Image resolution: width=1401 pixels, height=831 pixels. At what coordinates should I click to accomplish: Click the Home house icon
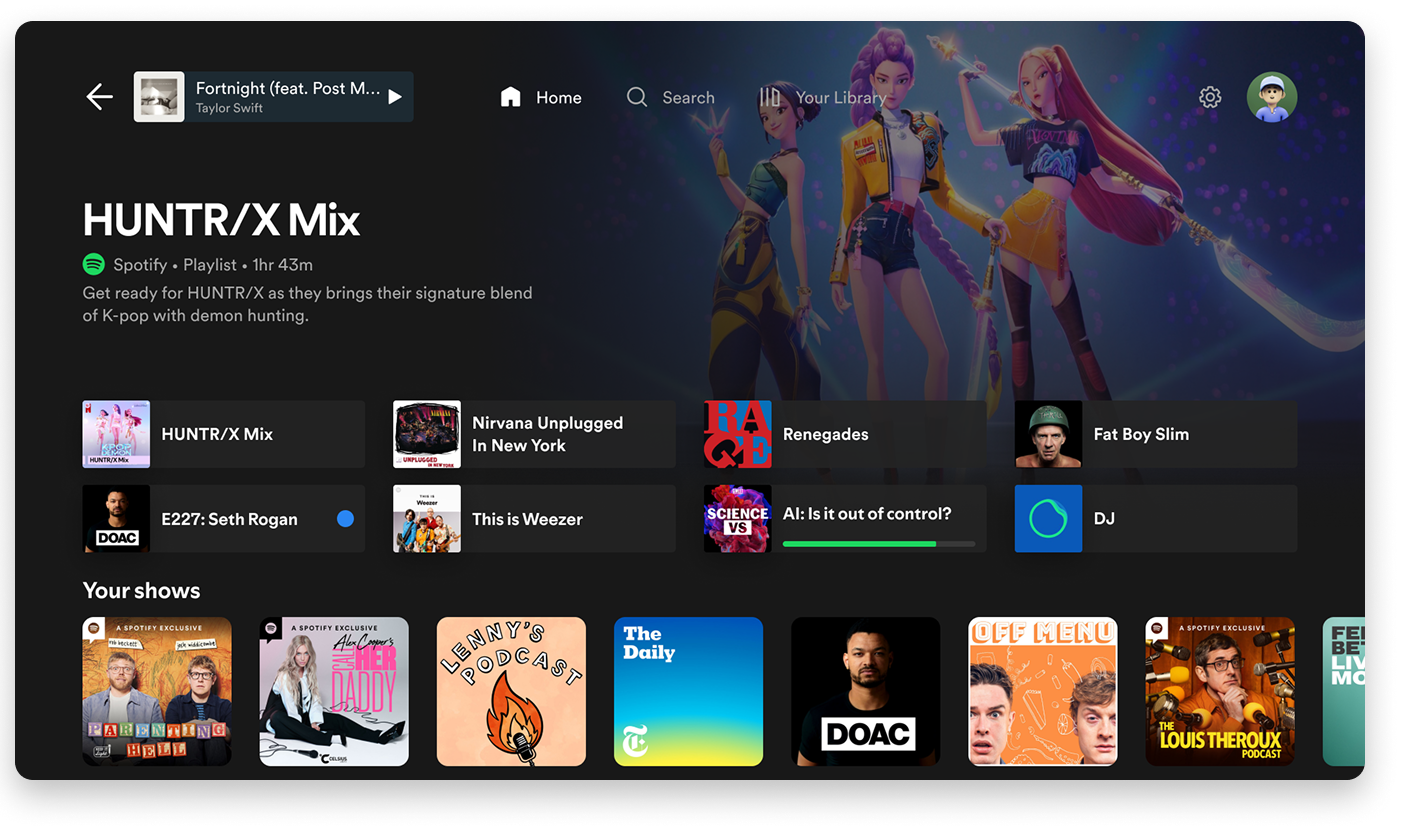coord(511,97)
